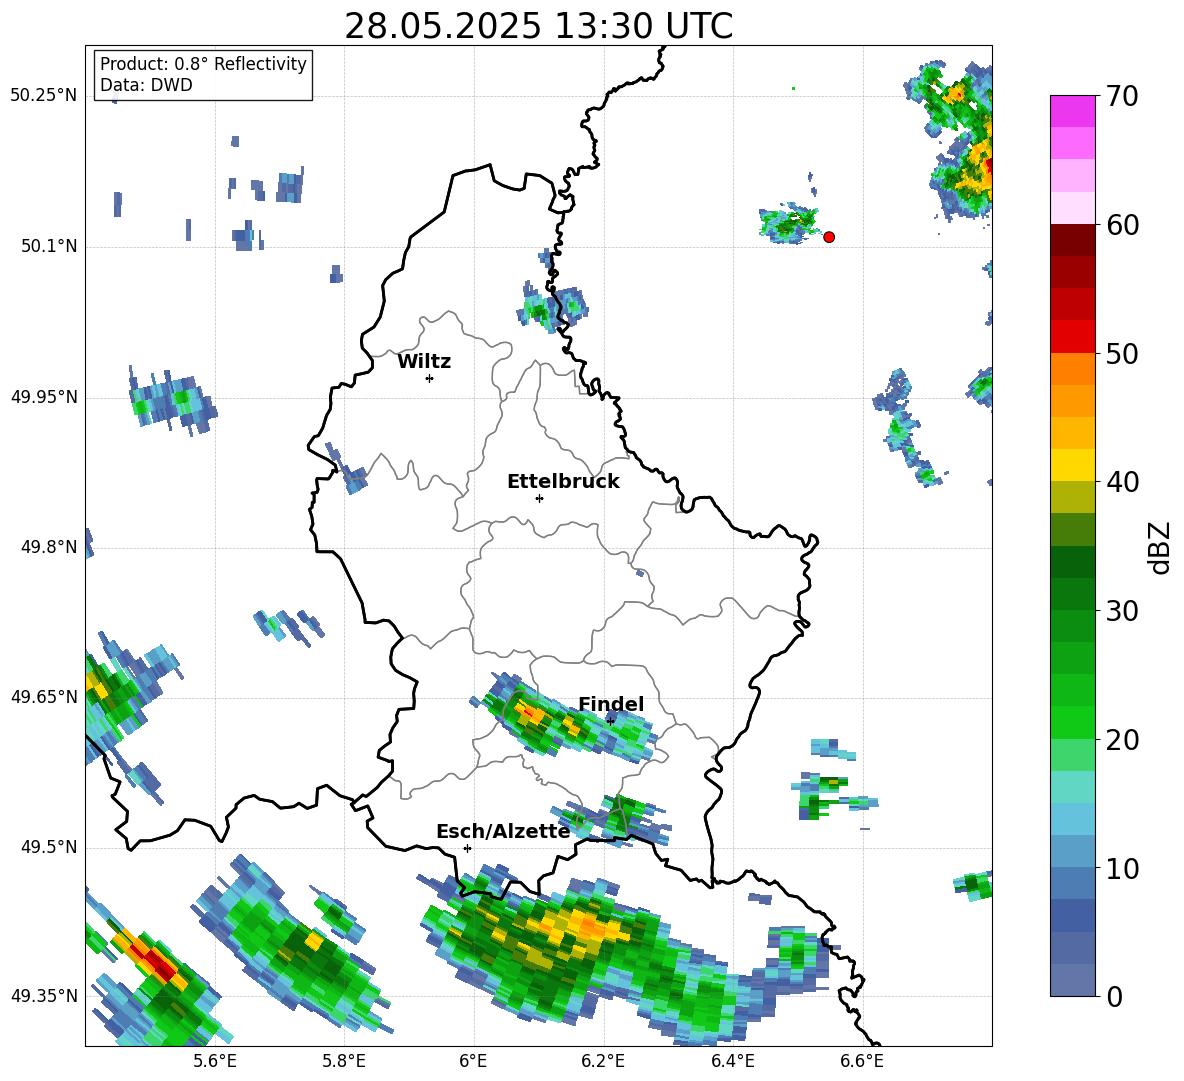Click the Esch/Alzette cross marker

pos(467,848)
